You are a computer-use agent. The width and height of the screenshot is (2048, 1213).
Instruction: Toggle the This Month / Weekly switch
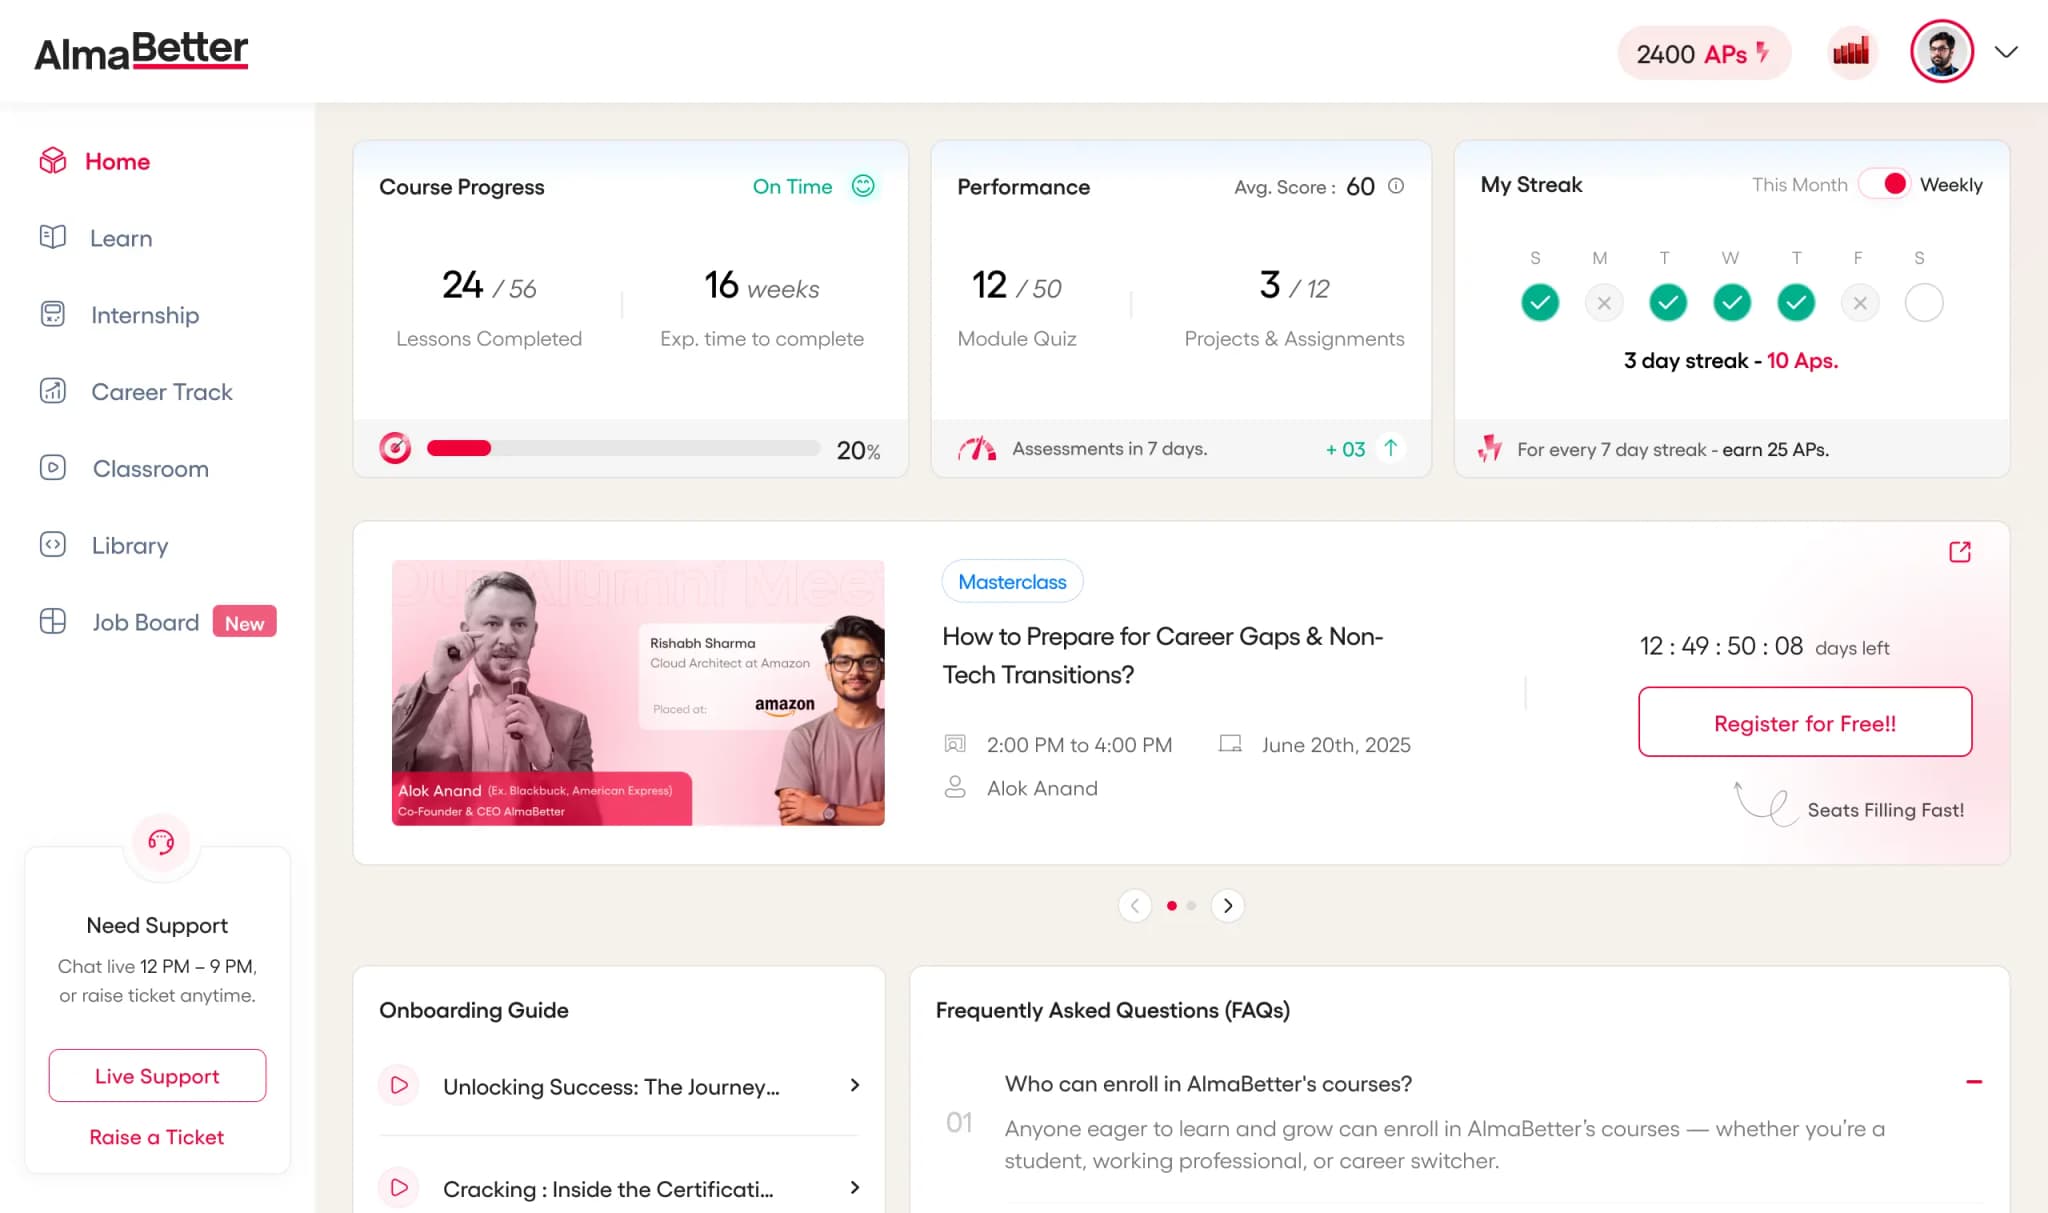tap(1884, 184)
